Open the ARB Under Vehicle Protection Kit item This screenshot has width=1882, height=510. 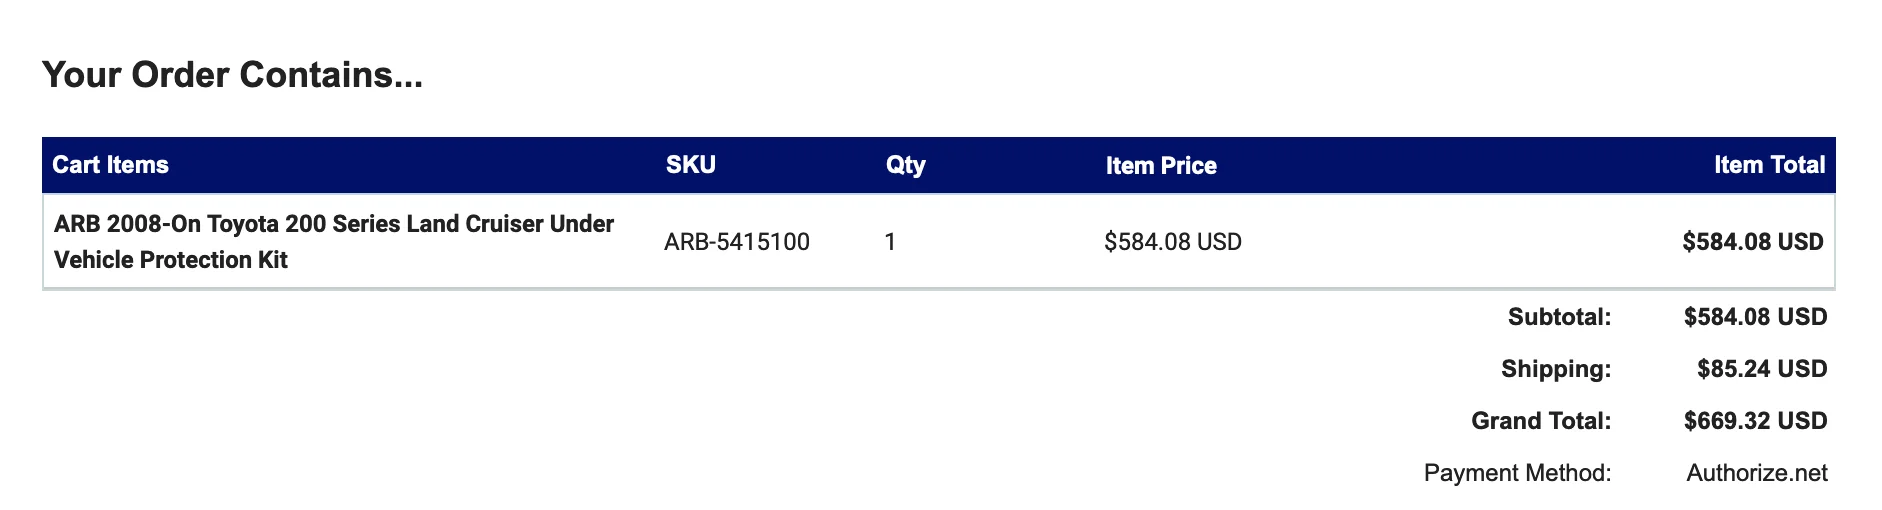(333, 242)
